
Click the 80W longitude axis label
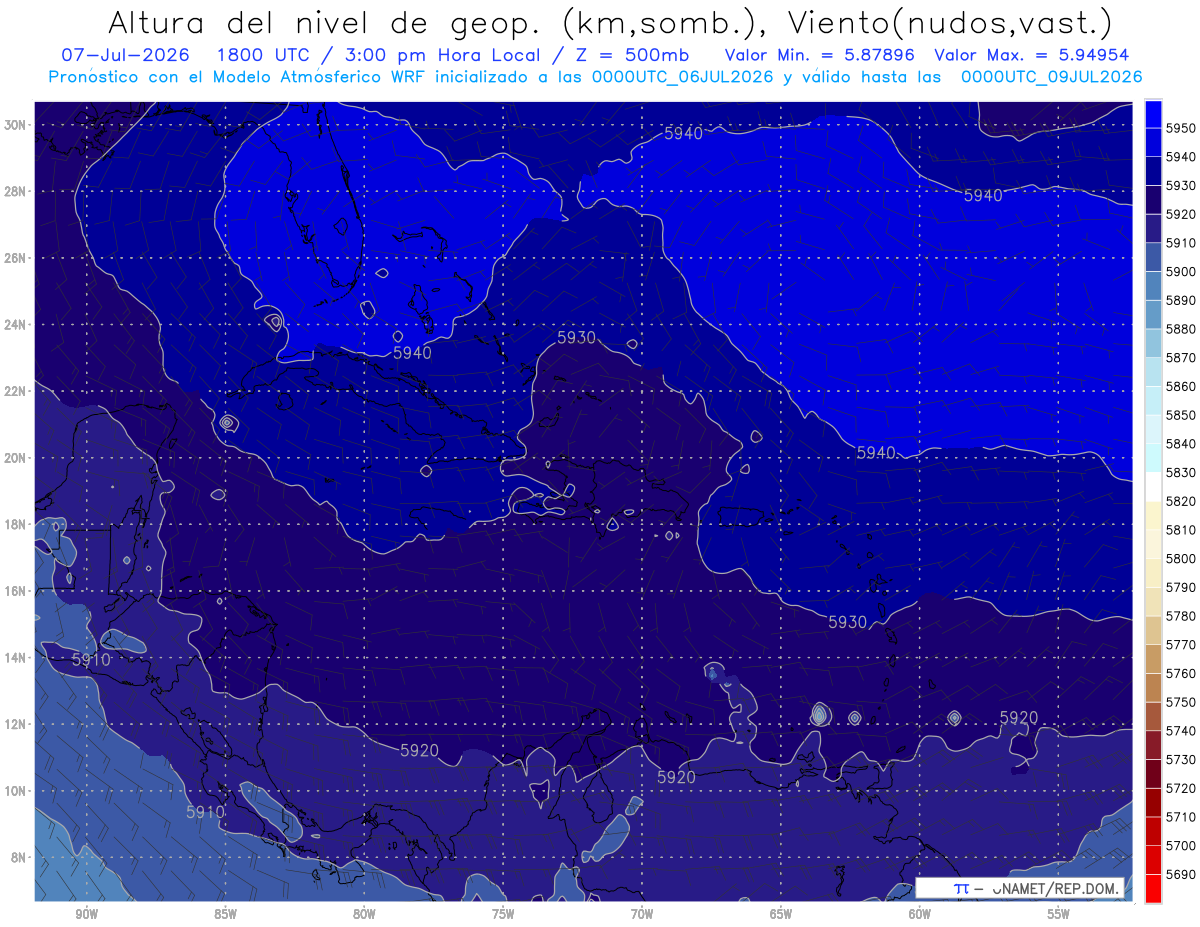[364, 915]
